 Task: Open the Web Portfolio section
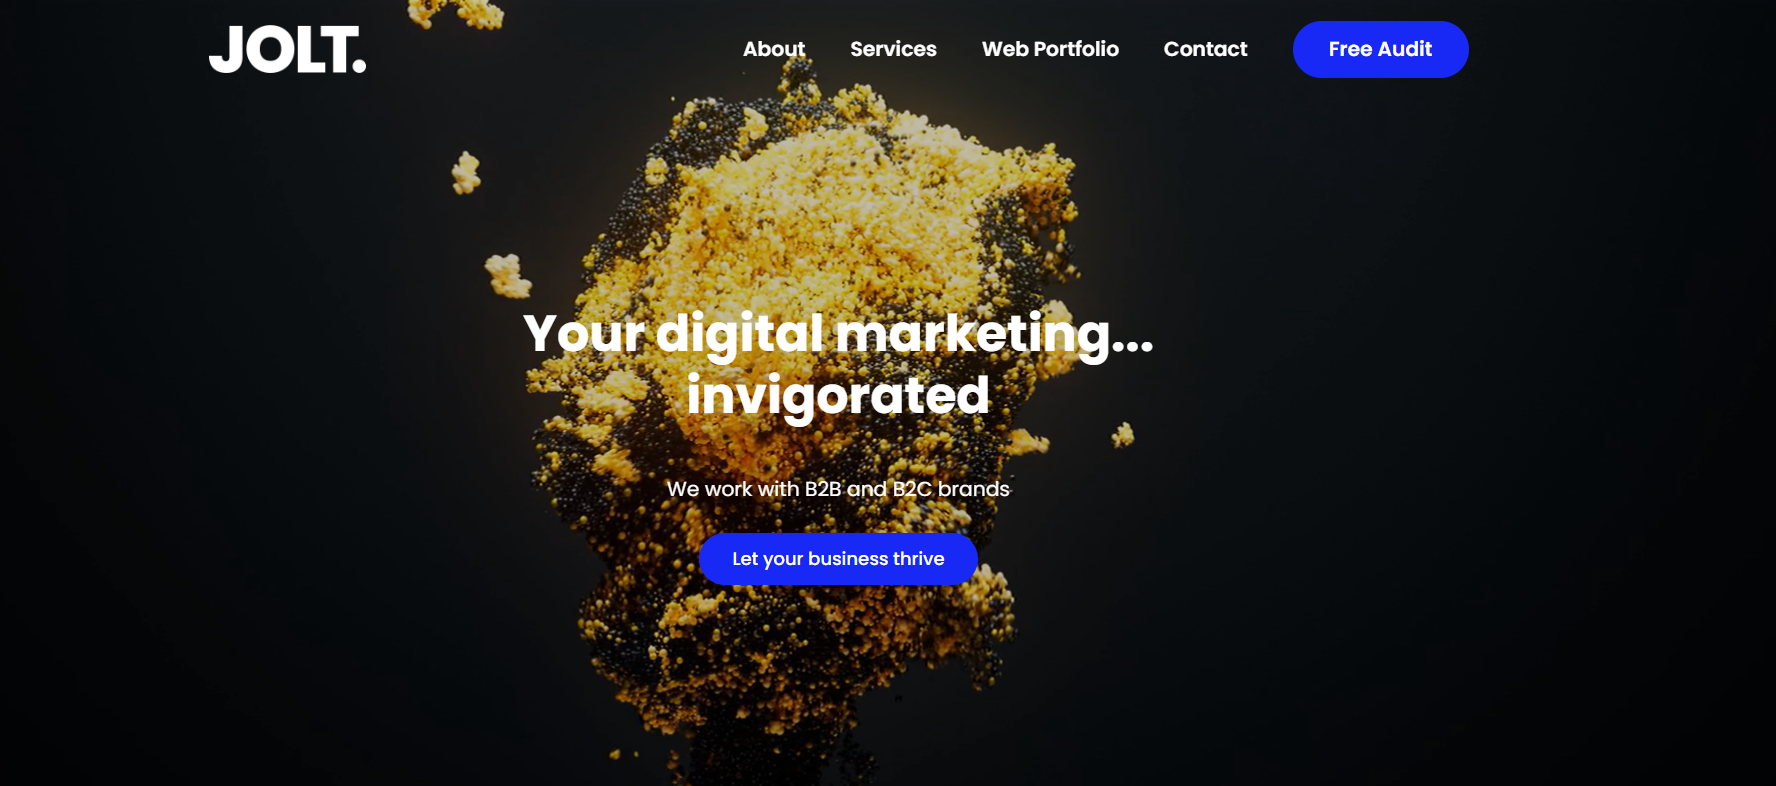[x=1050, y=49]
